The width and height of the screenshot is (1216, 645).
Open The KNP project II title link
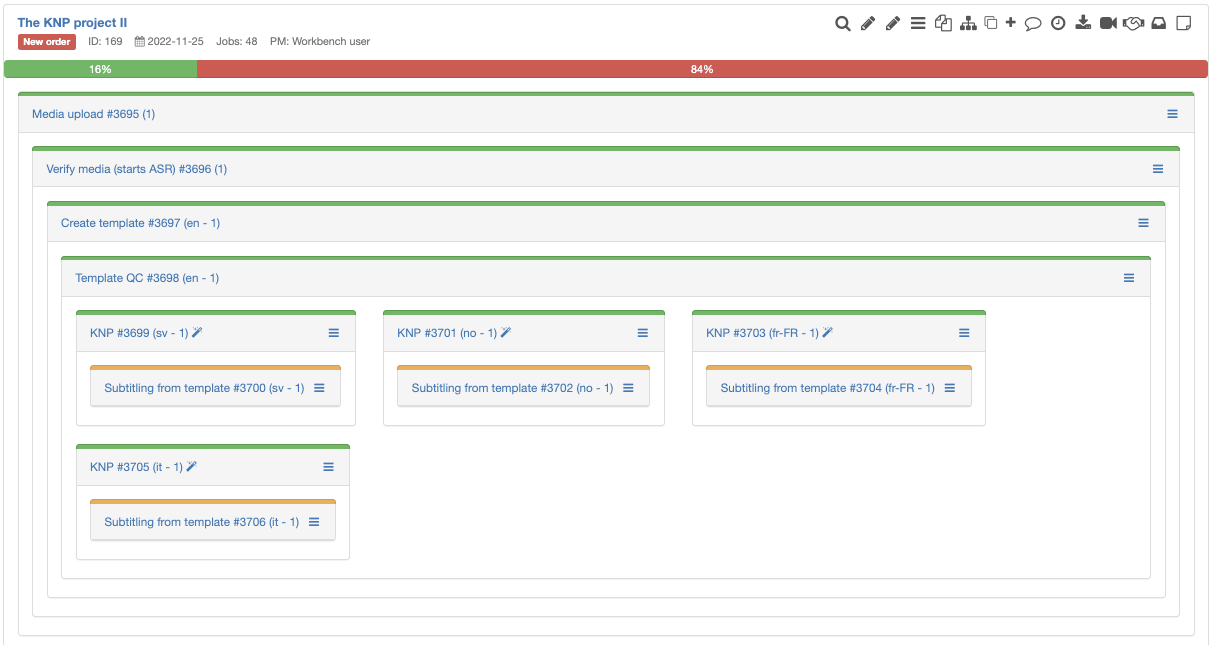72,23
